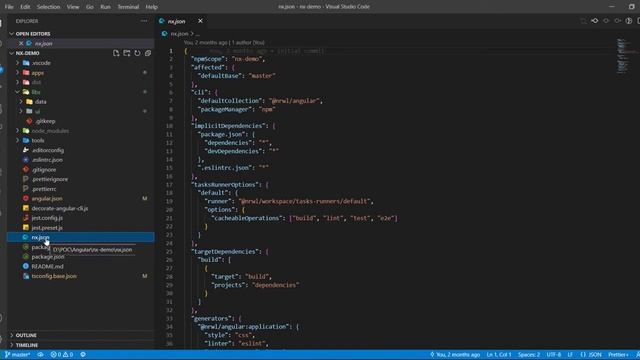Open the package.json file
Screen dimensions: 640x360
48,257
